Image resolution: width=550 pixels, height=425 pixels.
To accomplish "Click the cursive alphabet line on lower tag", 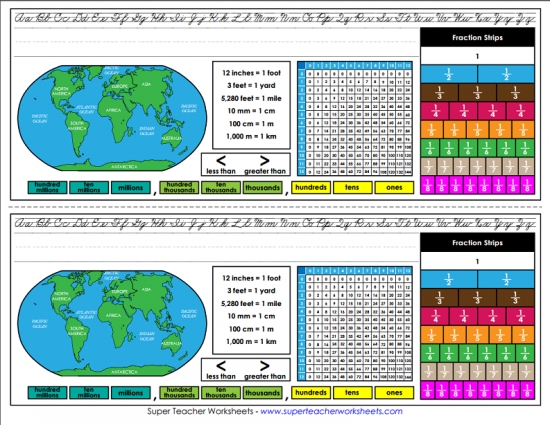I will pyautogui.click(x=275, y=223).
